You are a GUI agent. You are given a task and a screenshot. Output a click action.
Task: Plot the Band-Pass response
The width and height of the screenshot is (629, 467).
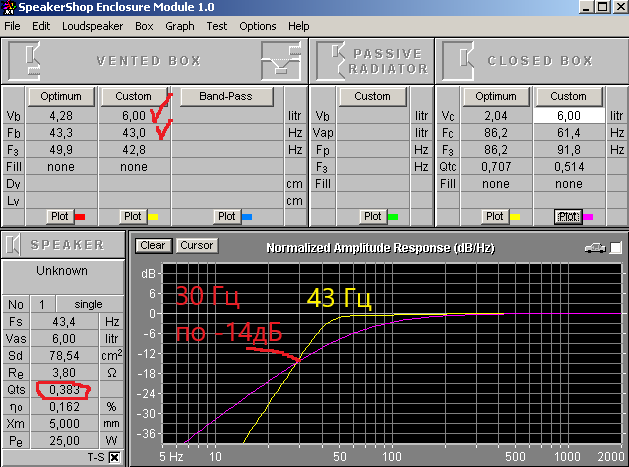pos(227,217)
